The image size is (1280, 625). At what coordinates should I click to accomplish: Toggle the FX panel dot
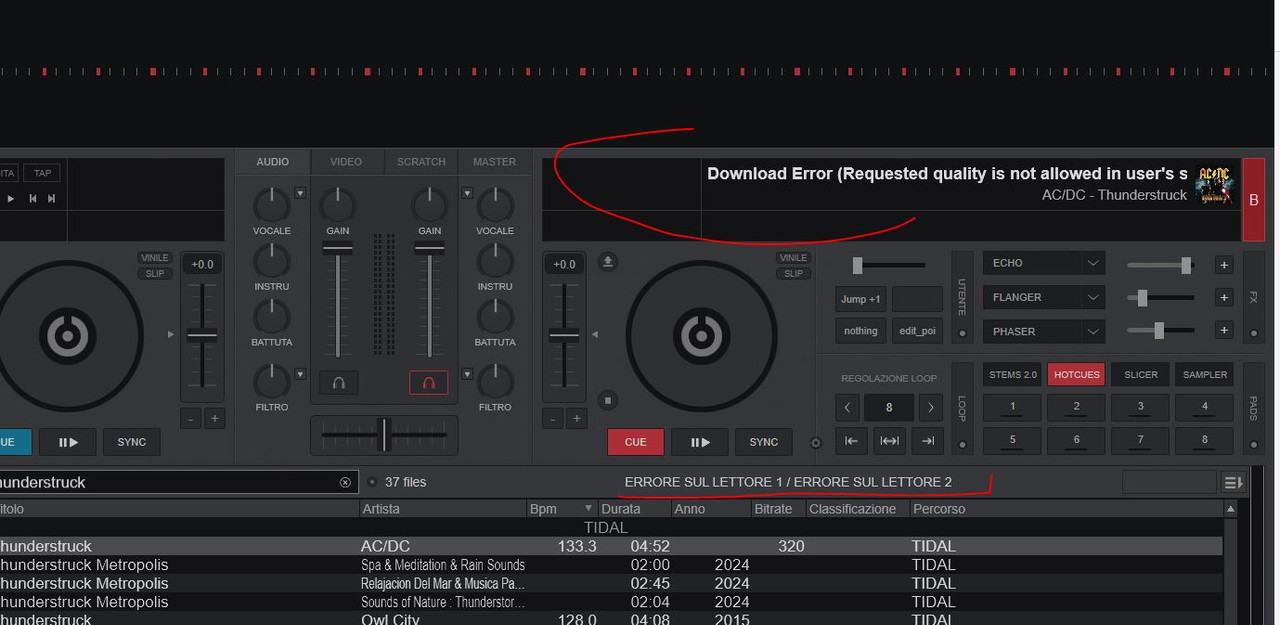point(1254,333)
